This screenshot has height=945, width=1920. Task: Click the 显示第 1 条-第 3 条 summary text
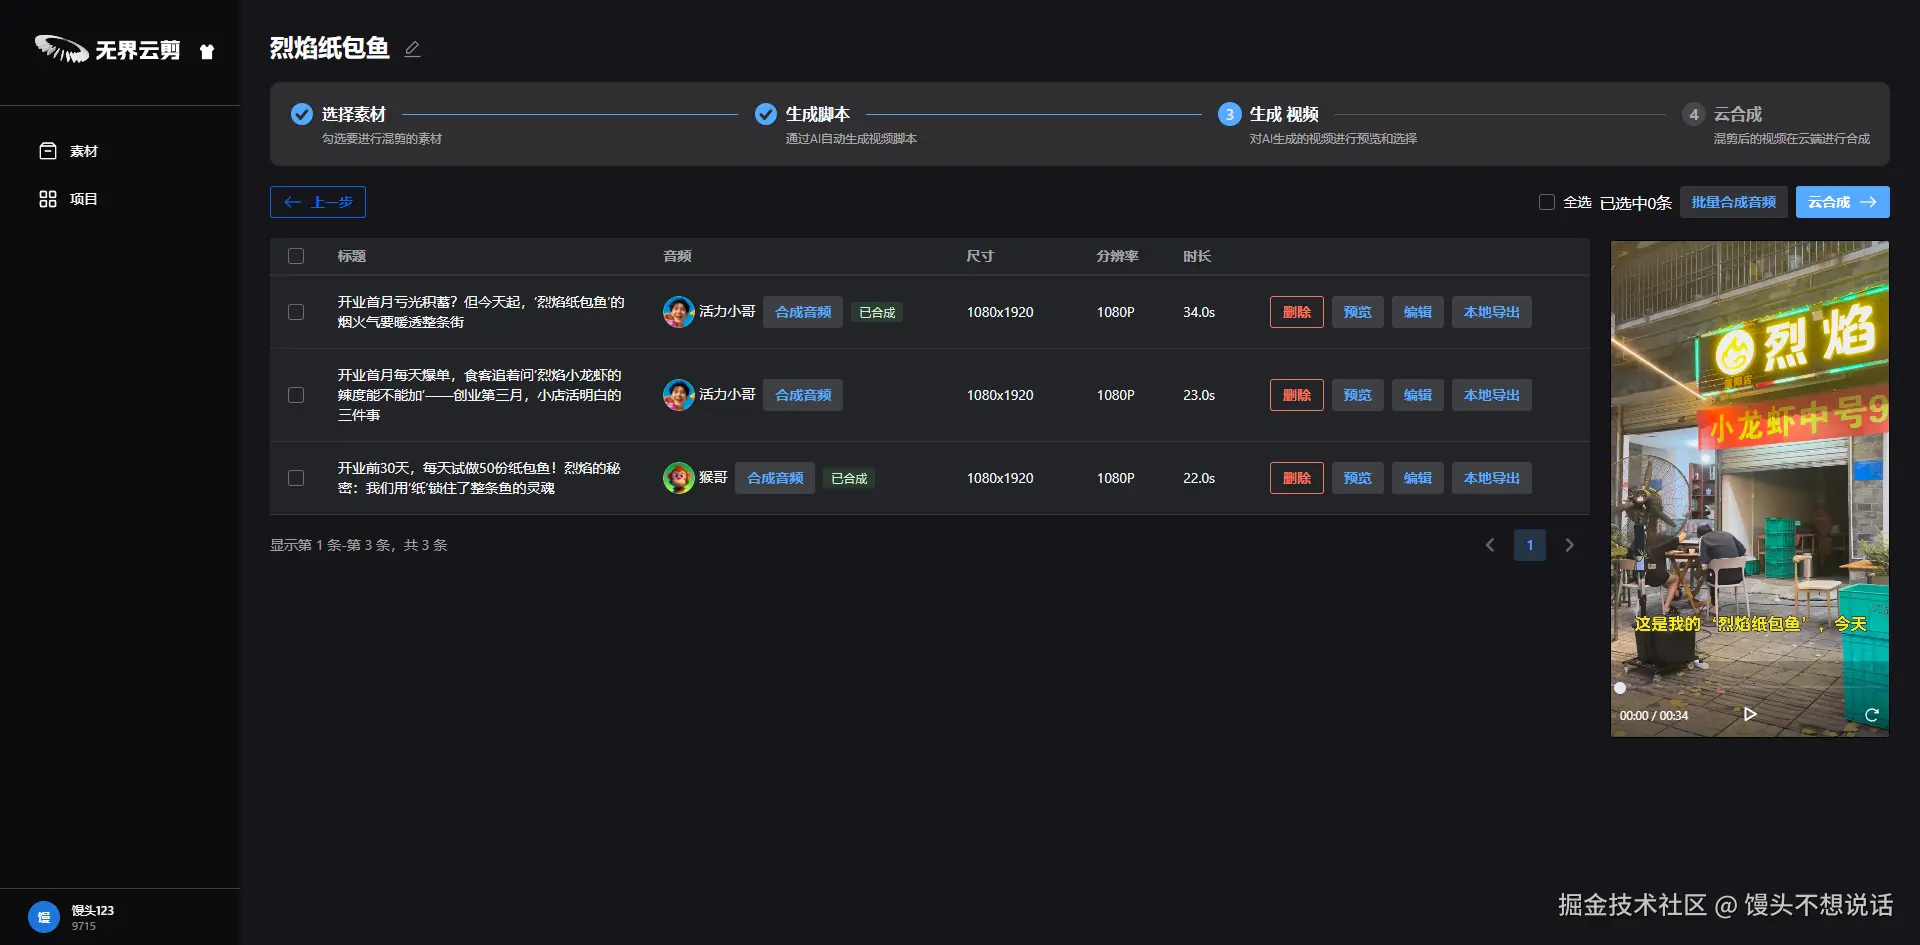pyautogui.click(x=359, y=545)
